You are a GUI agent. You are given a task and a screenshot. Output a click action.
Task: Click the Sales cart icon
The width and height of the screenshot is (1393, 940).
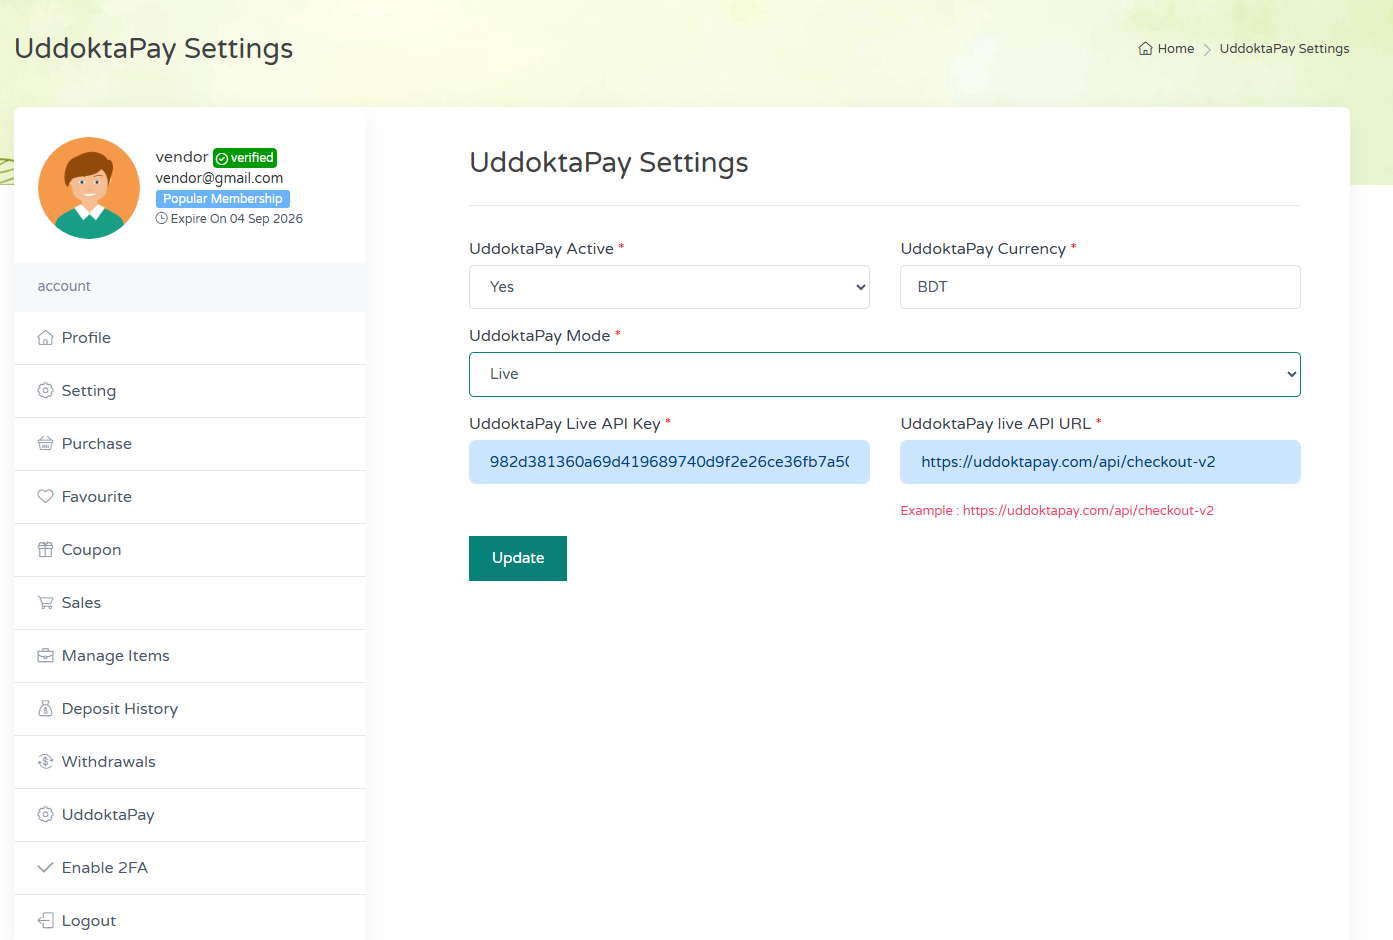coord(45,602)
